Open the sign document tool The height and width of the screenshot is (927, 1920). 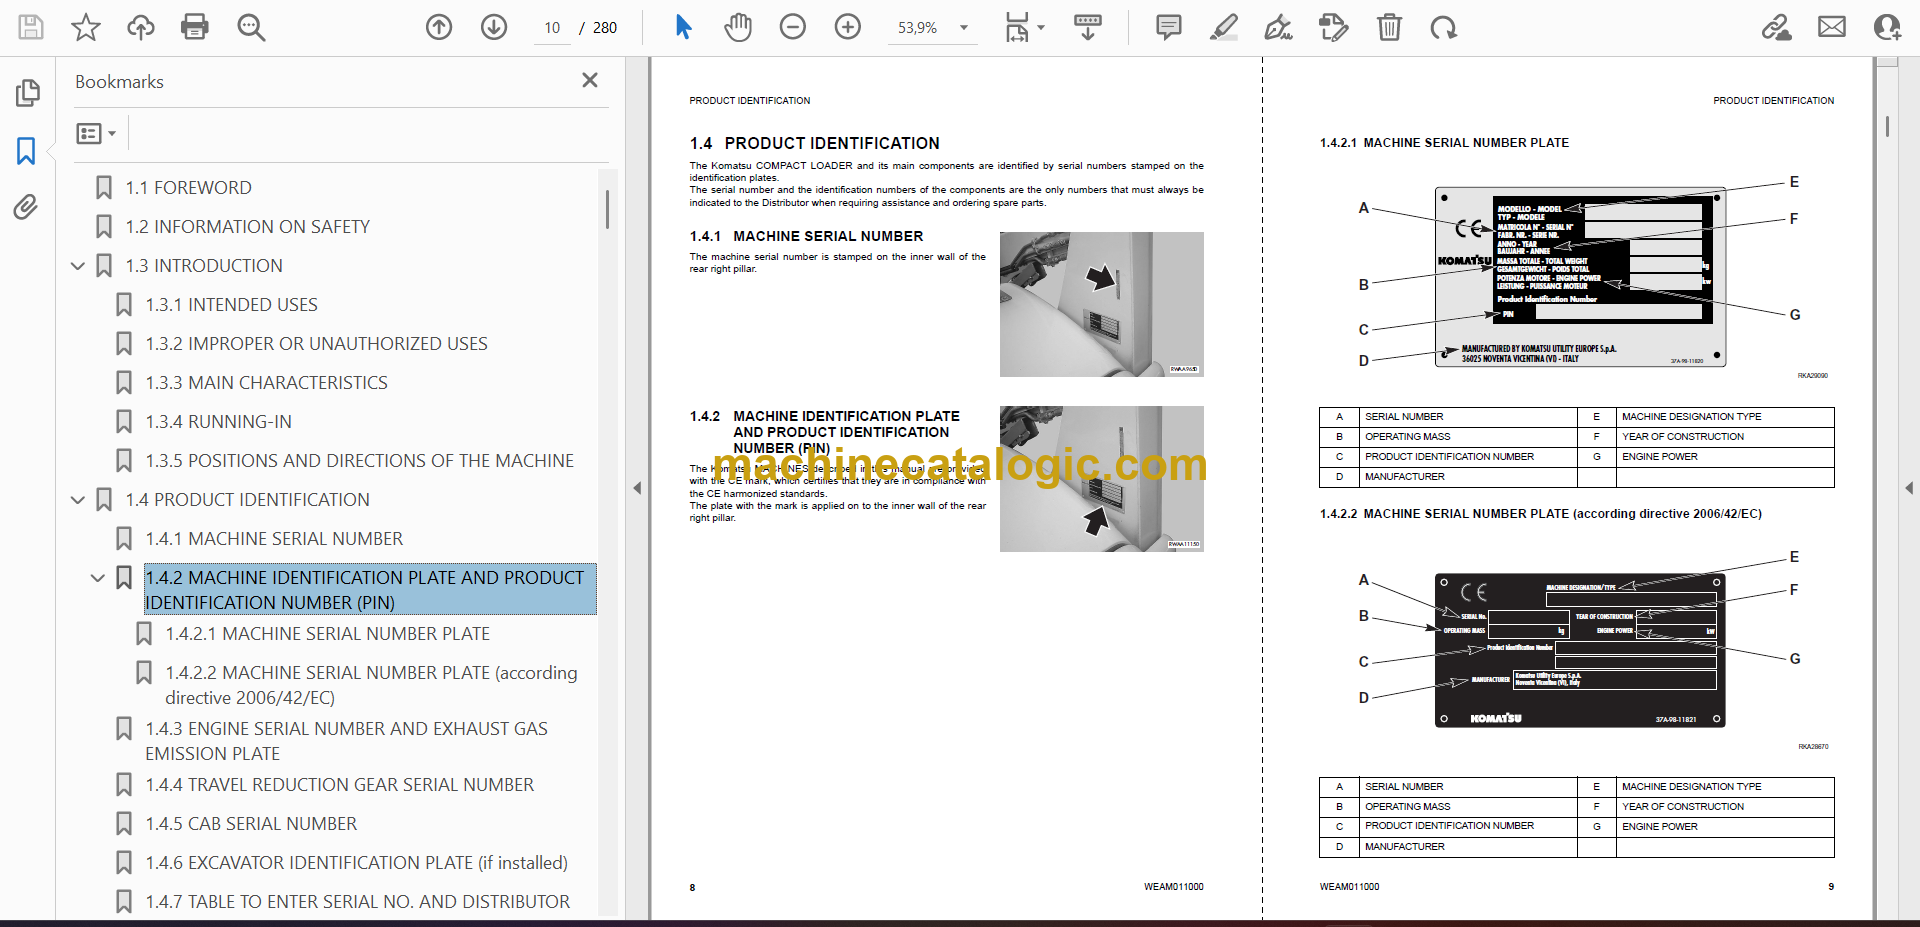pos(1278,27)
